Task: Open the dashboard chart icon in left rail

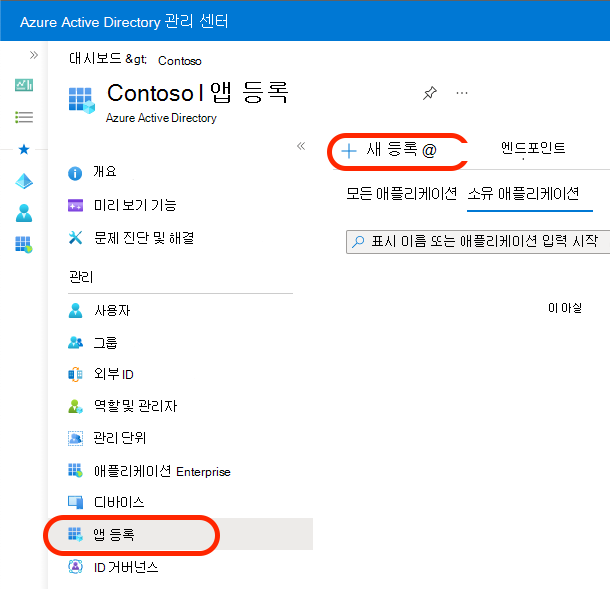Action: click(x=24, y=85)
